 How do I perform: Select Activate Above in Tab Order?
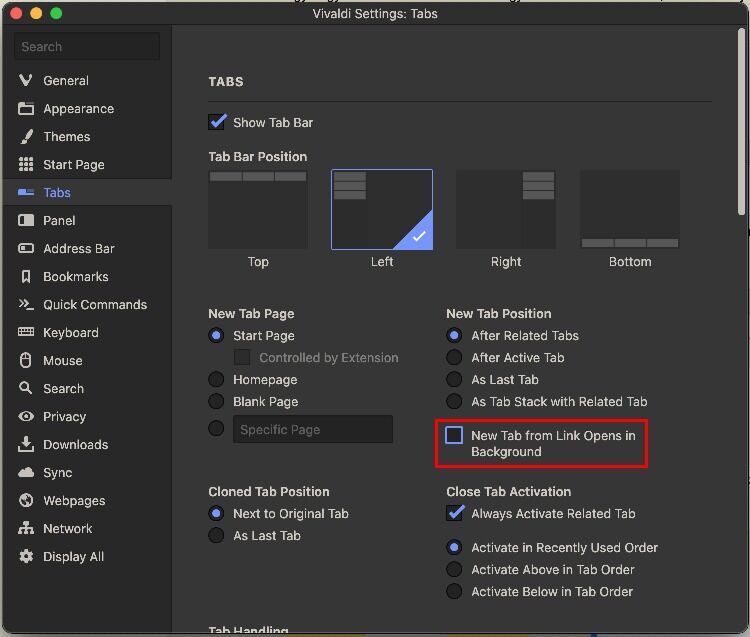[454, 569]
